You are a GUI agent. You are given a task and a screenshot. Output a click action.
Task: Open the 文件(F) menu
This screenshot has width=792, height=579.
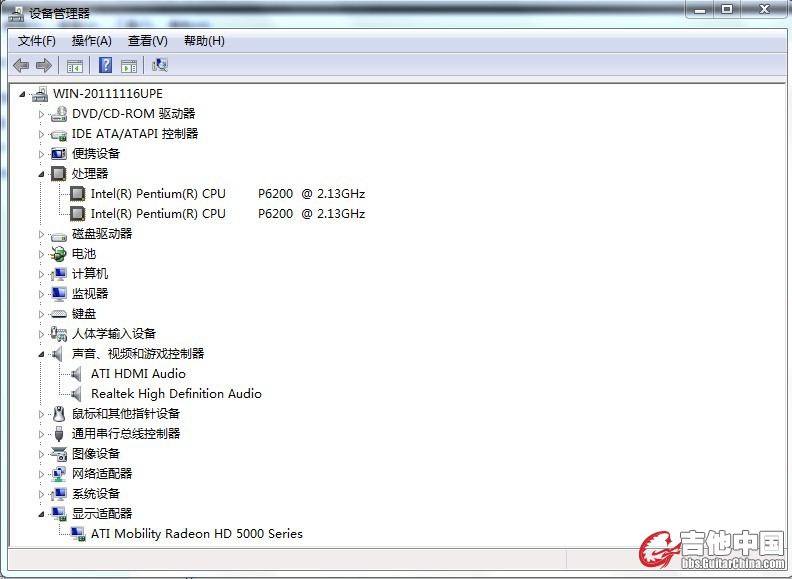(x=37, y=41)
